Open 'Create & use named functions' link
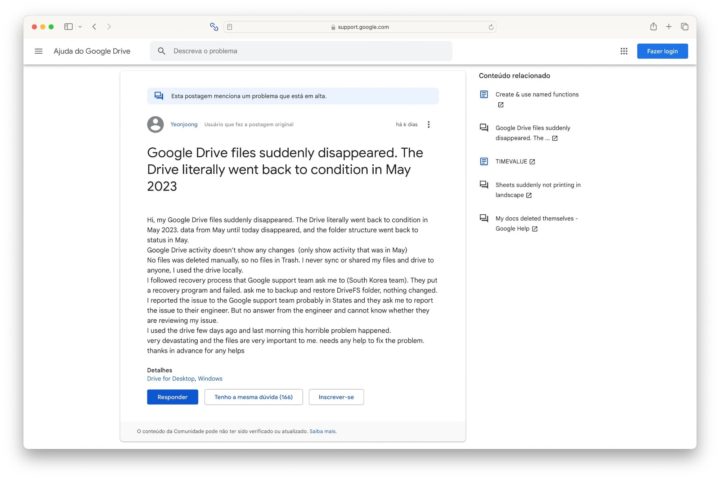 (x=537, y=94)
